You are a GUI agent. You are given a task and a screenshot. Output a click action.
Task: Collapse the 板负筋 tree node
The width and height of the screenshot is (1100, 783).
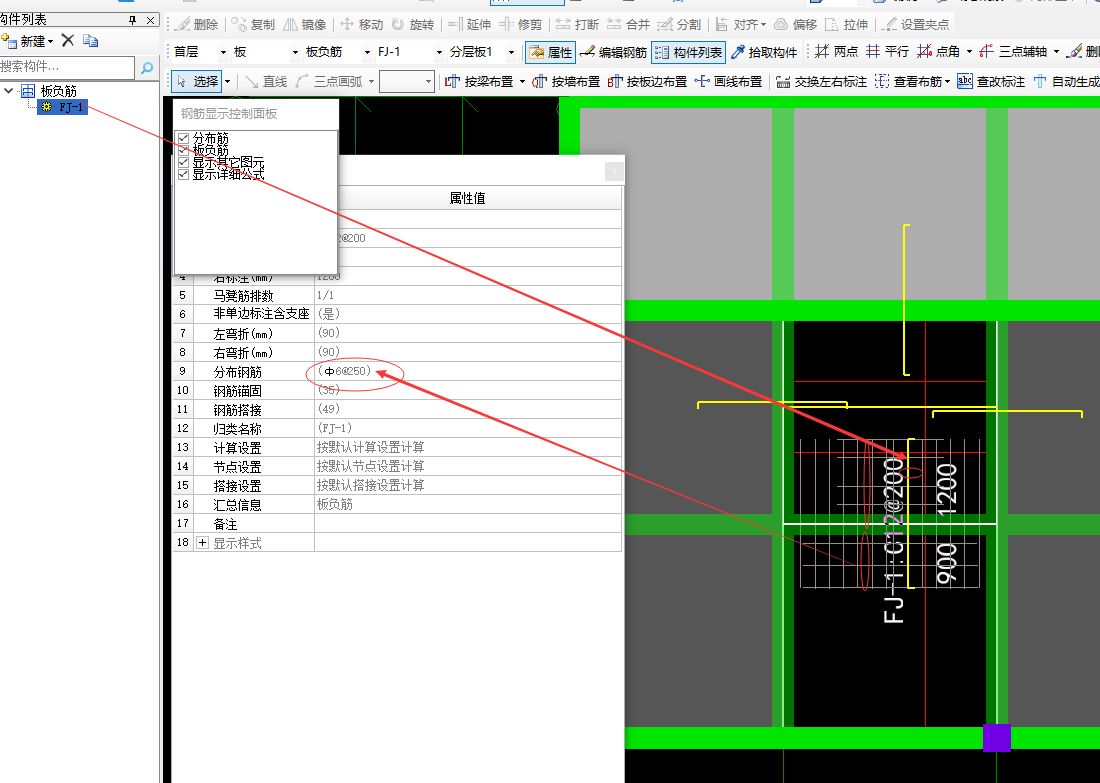tap(8, 91)
